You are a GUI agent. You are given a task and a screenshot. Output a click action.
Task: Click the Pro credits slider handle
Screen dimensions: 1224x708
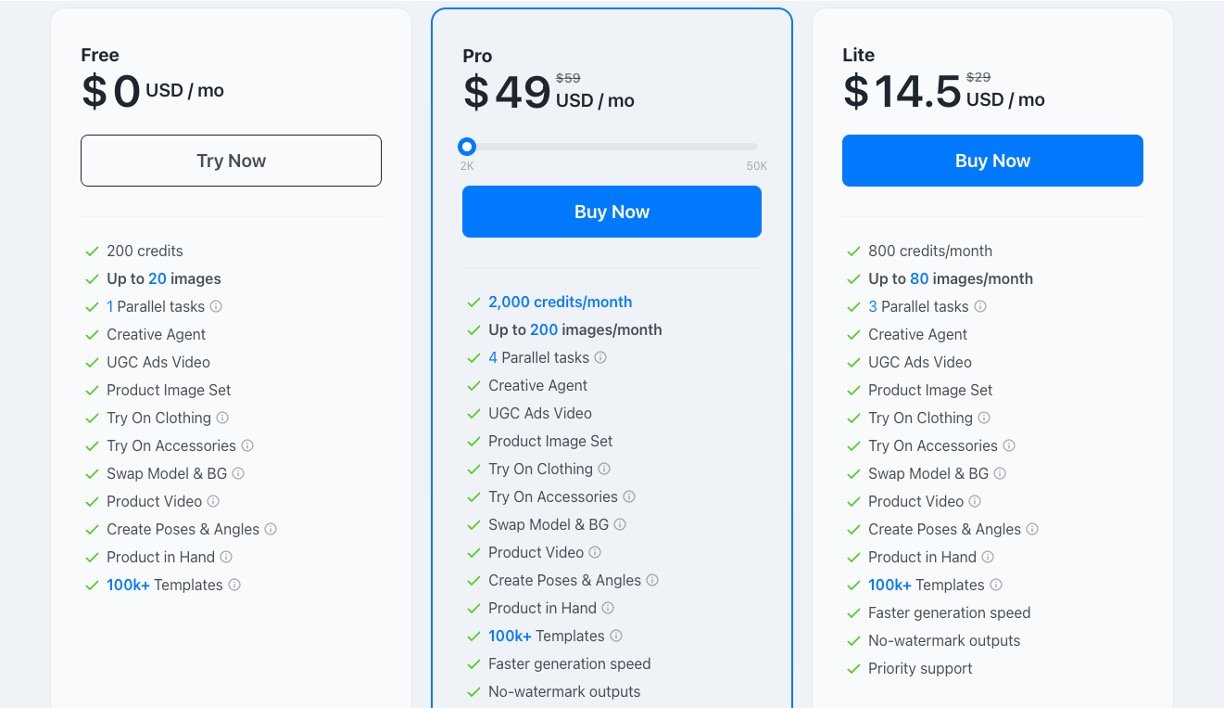click(x=467, y=147)
